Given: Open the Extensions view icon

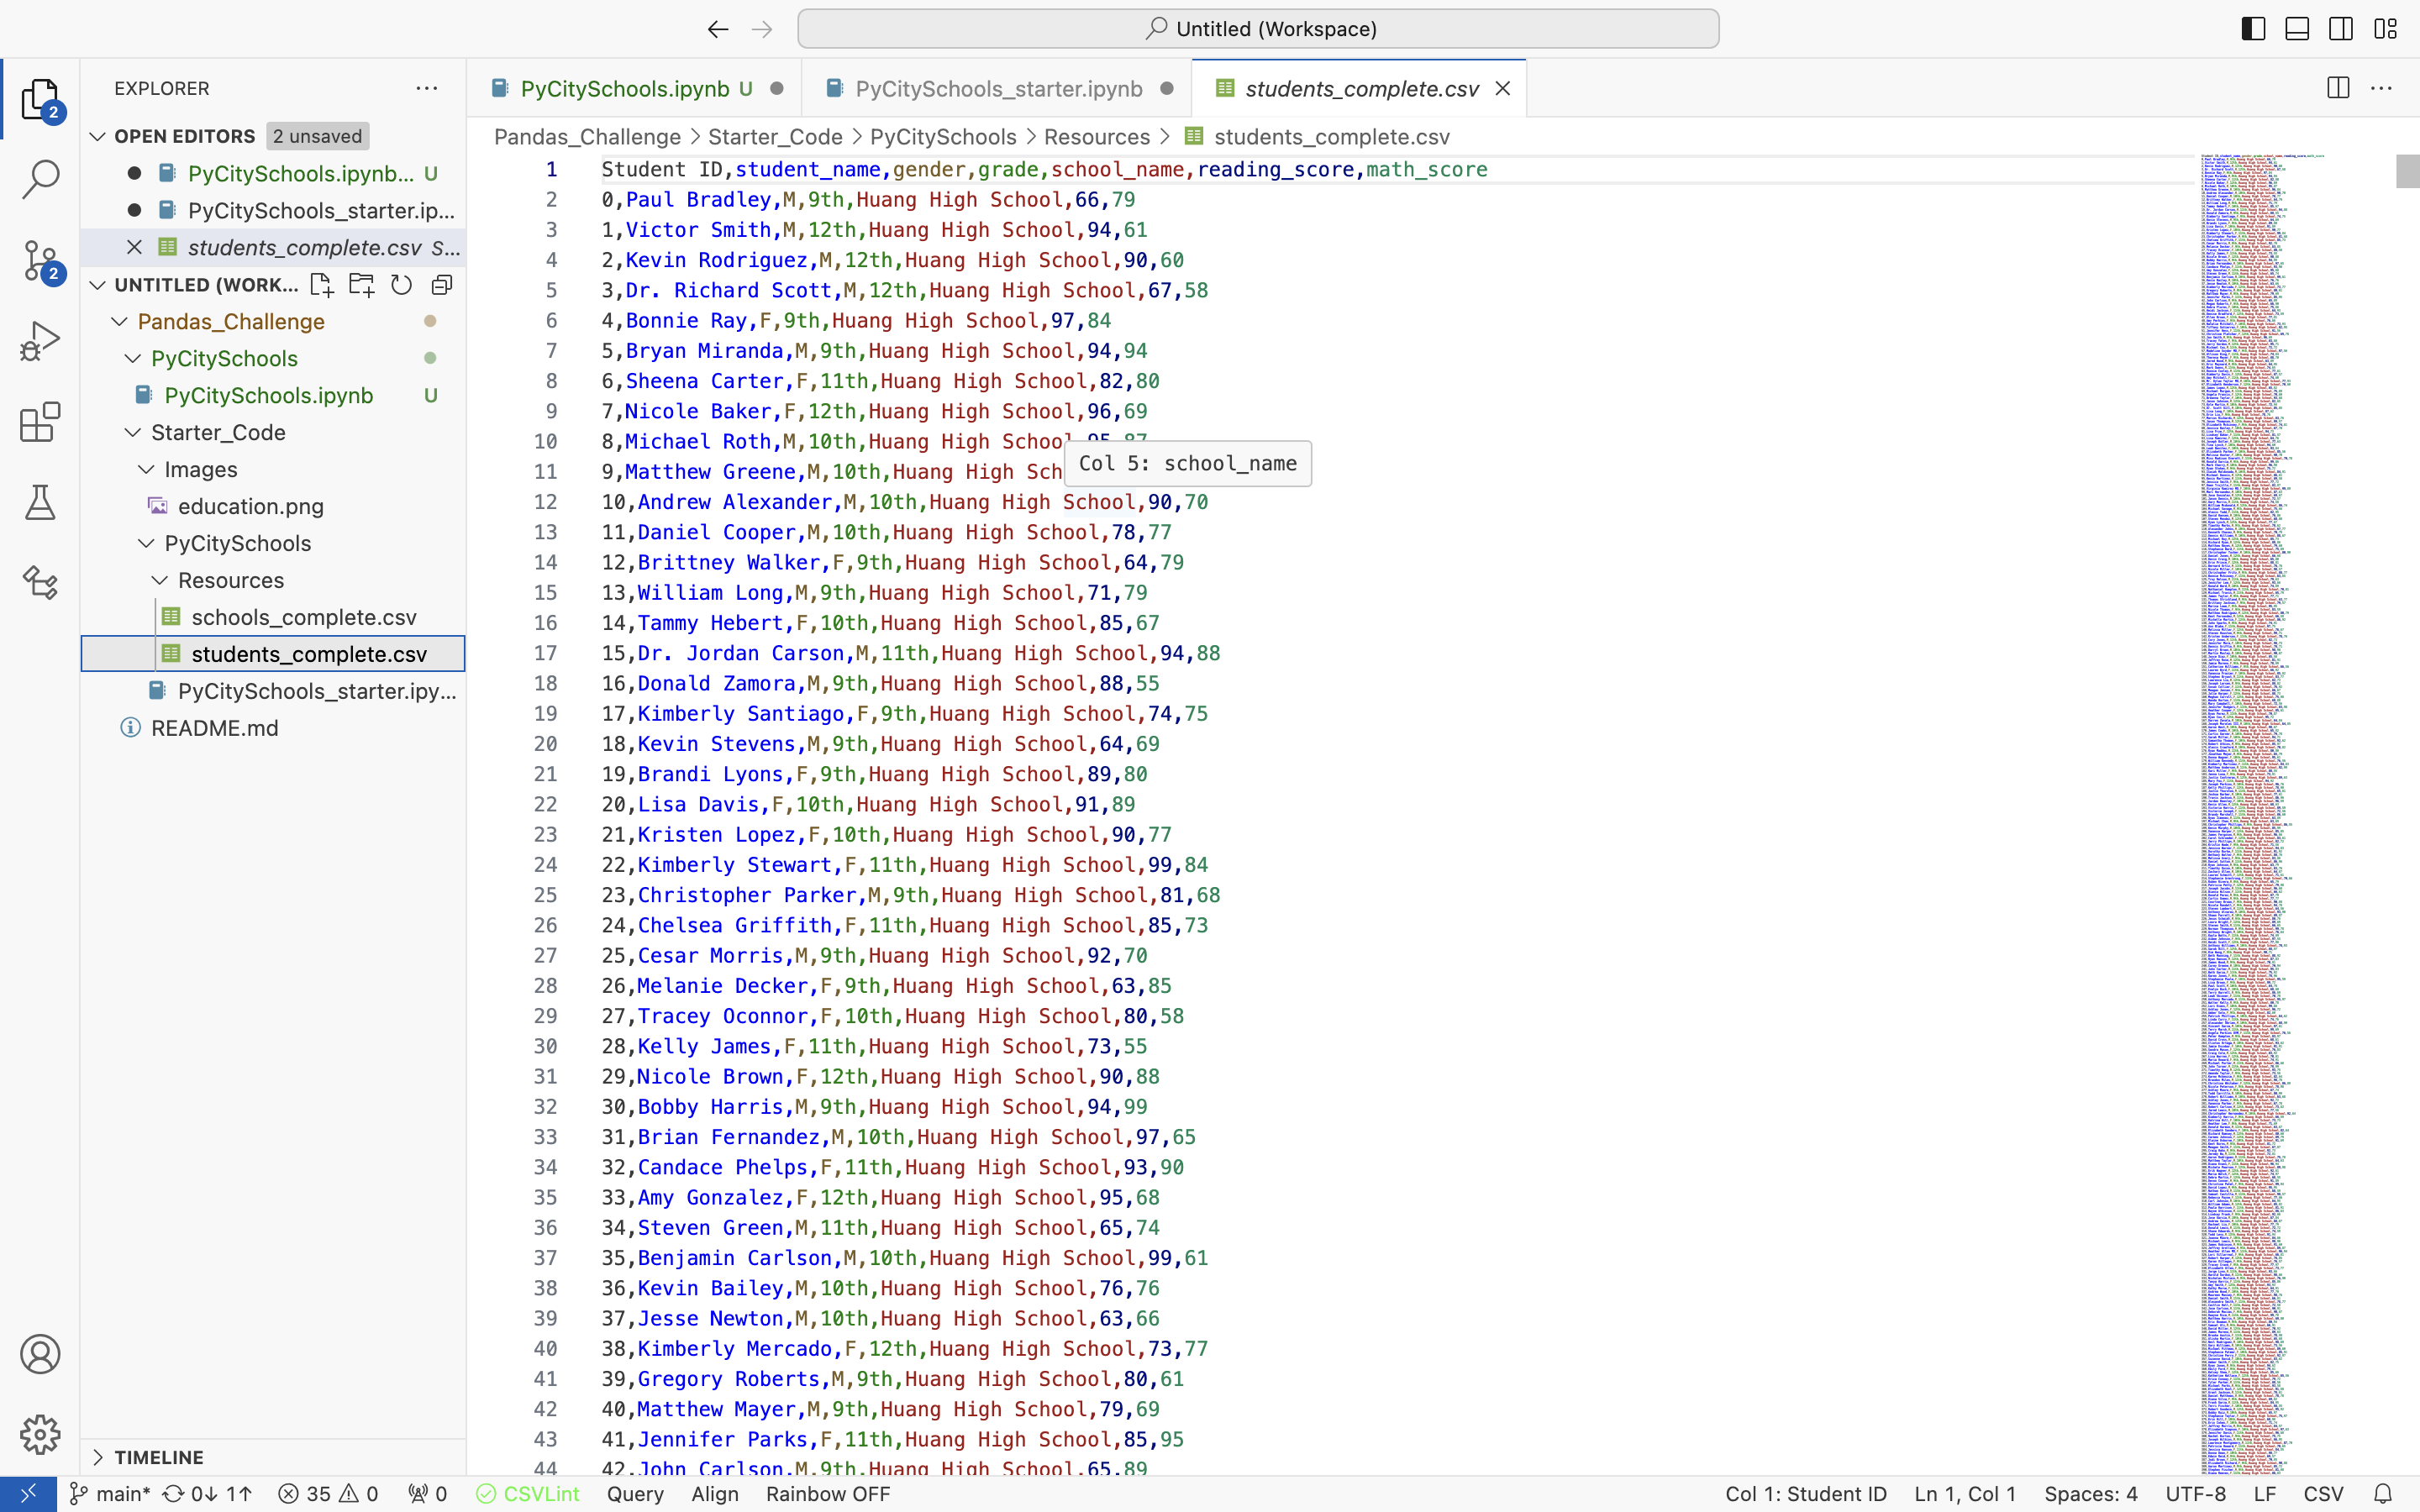Looking at the screenshot, I should tap(40, 422).
